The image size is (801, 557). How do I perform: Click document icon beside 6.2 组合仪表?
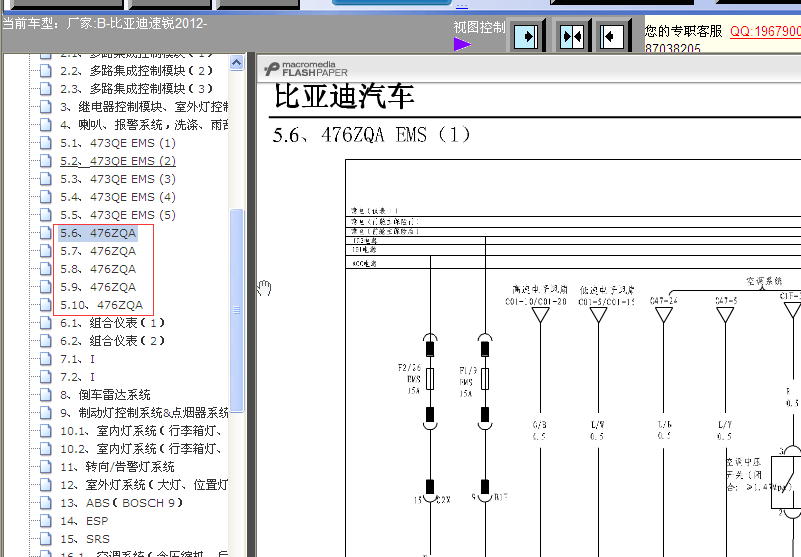click(x=45, y=341)
